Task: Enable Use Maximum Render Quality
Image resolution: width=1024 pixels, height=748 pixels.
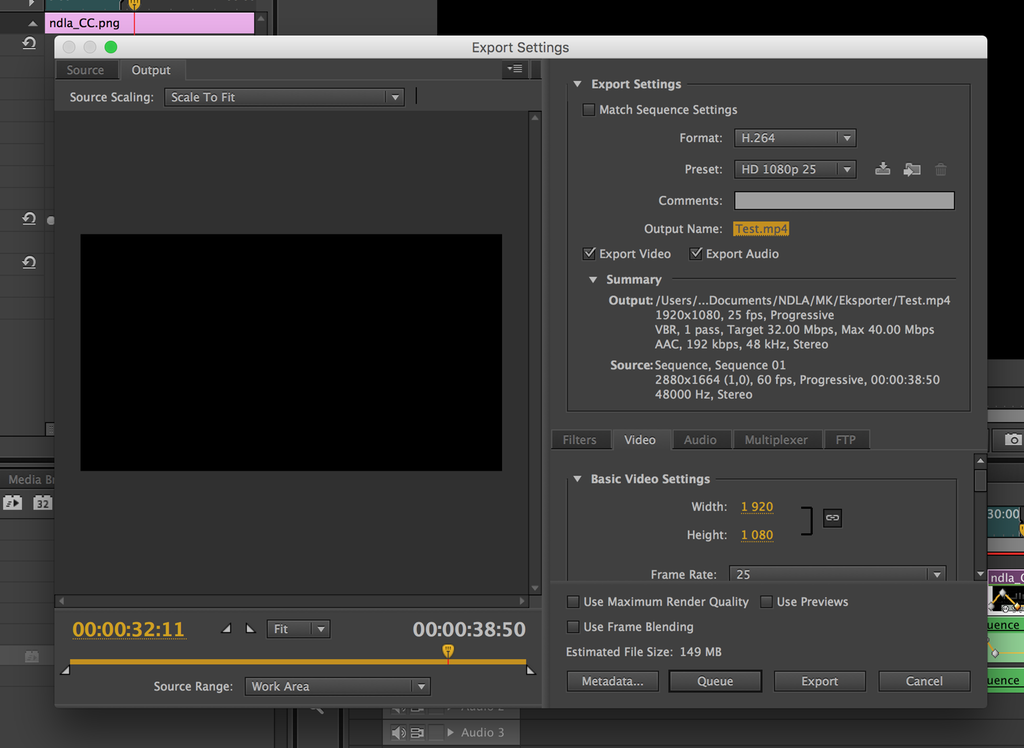Action: point(573,602)
